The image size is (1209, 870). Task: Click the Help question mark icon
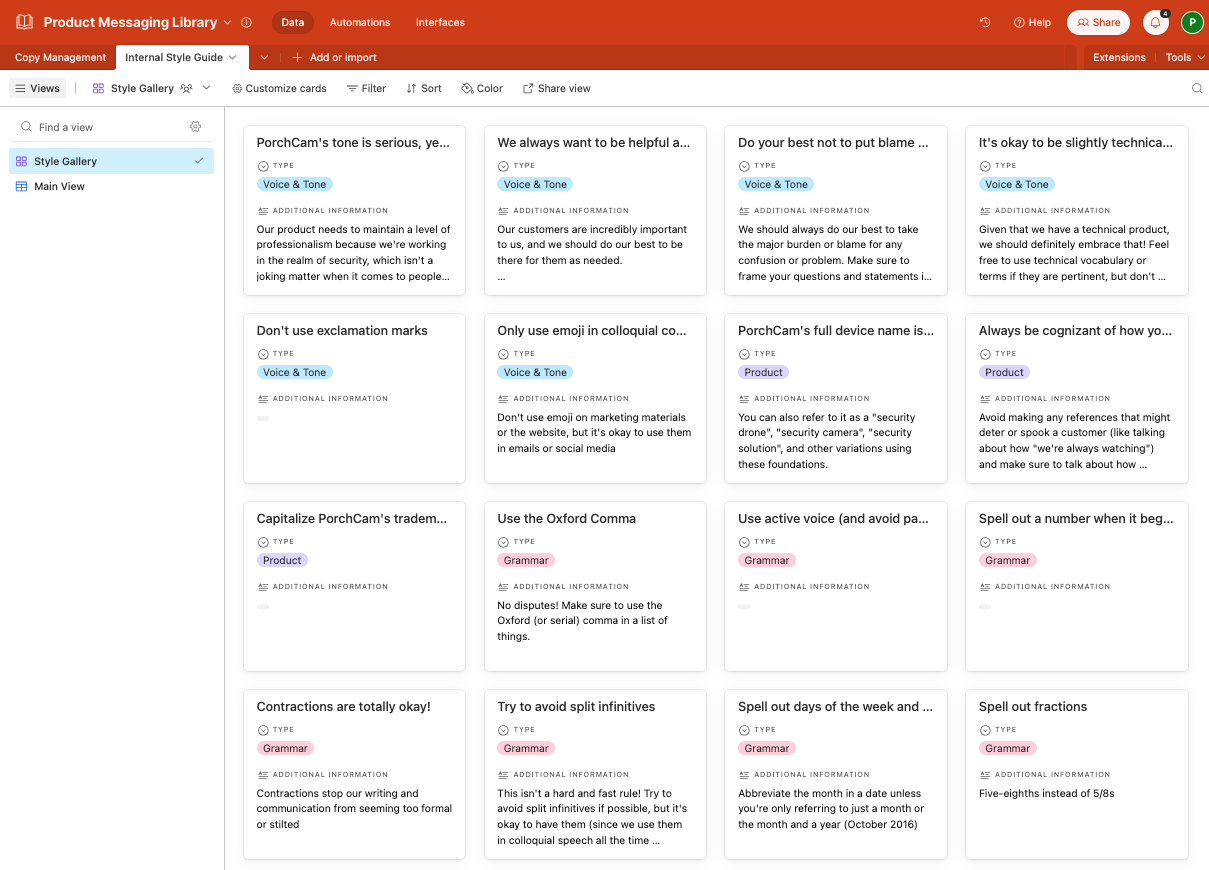pyautogui.click(x=1032, y=22)
